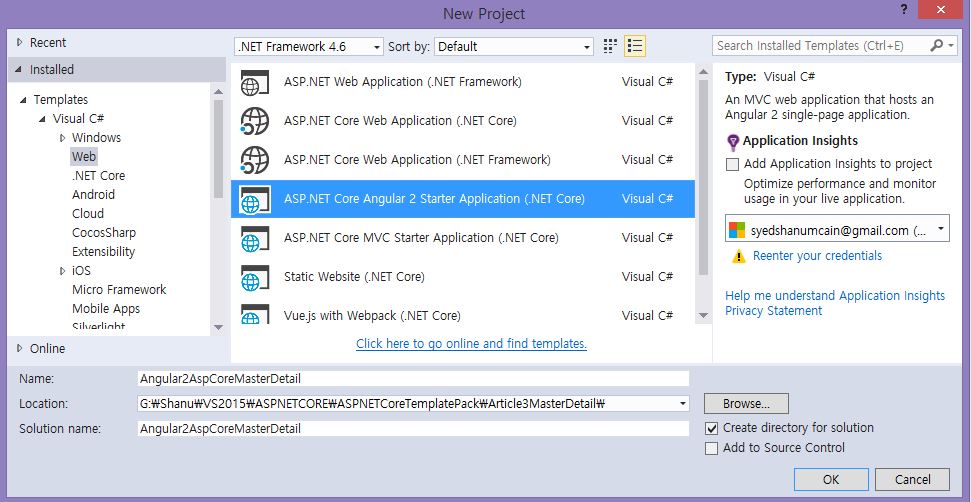Switch to medium icons list view
The width and height of the screenshot is (971, 502).
pos(635,46)
